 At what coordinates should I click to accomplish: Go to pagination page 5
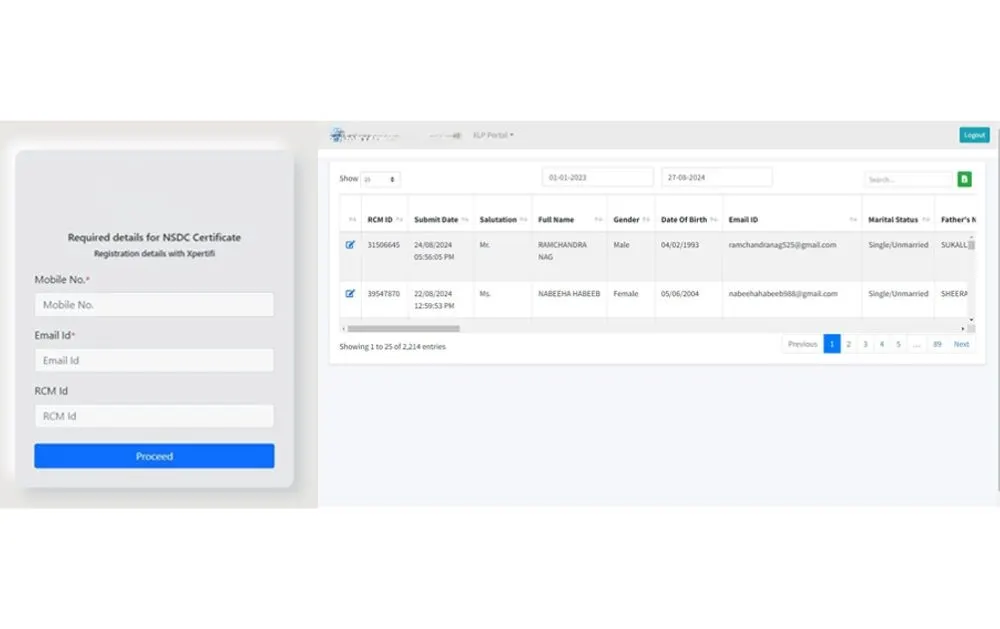[899, 344]
